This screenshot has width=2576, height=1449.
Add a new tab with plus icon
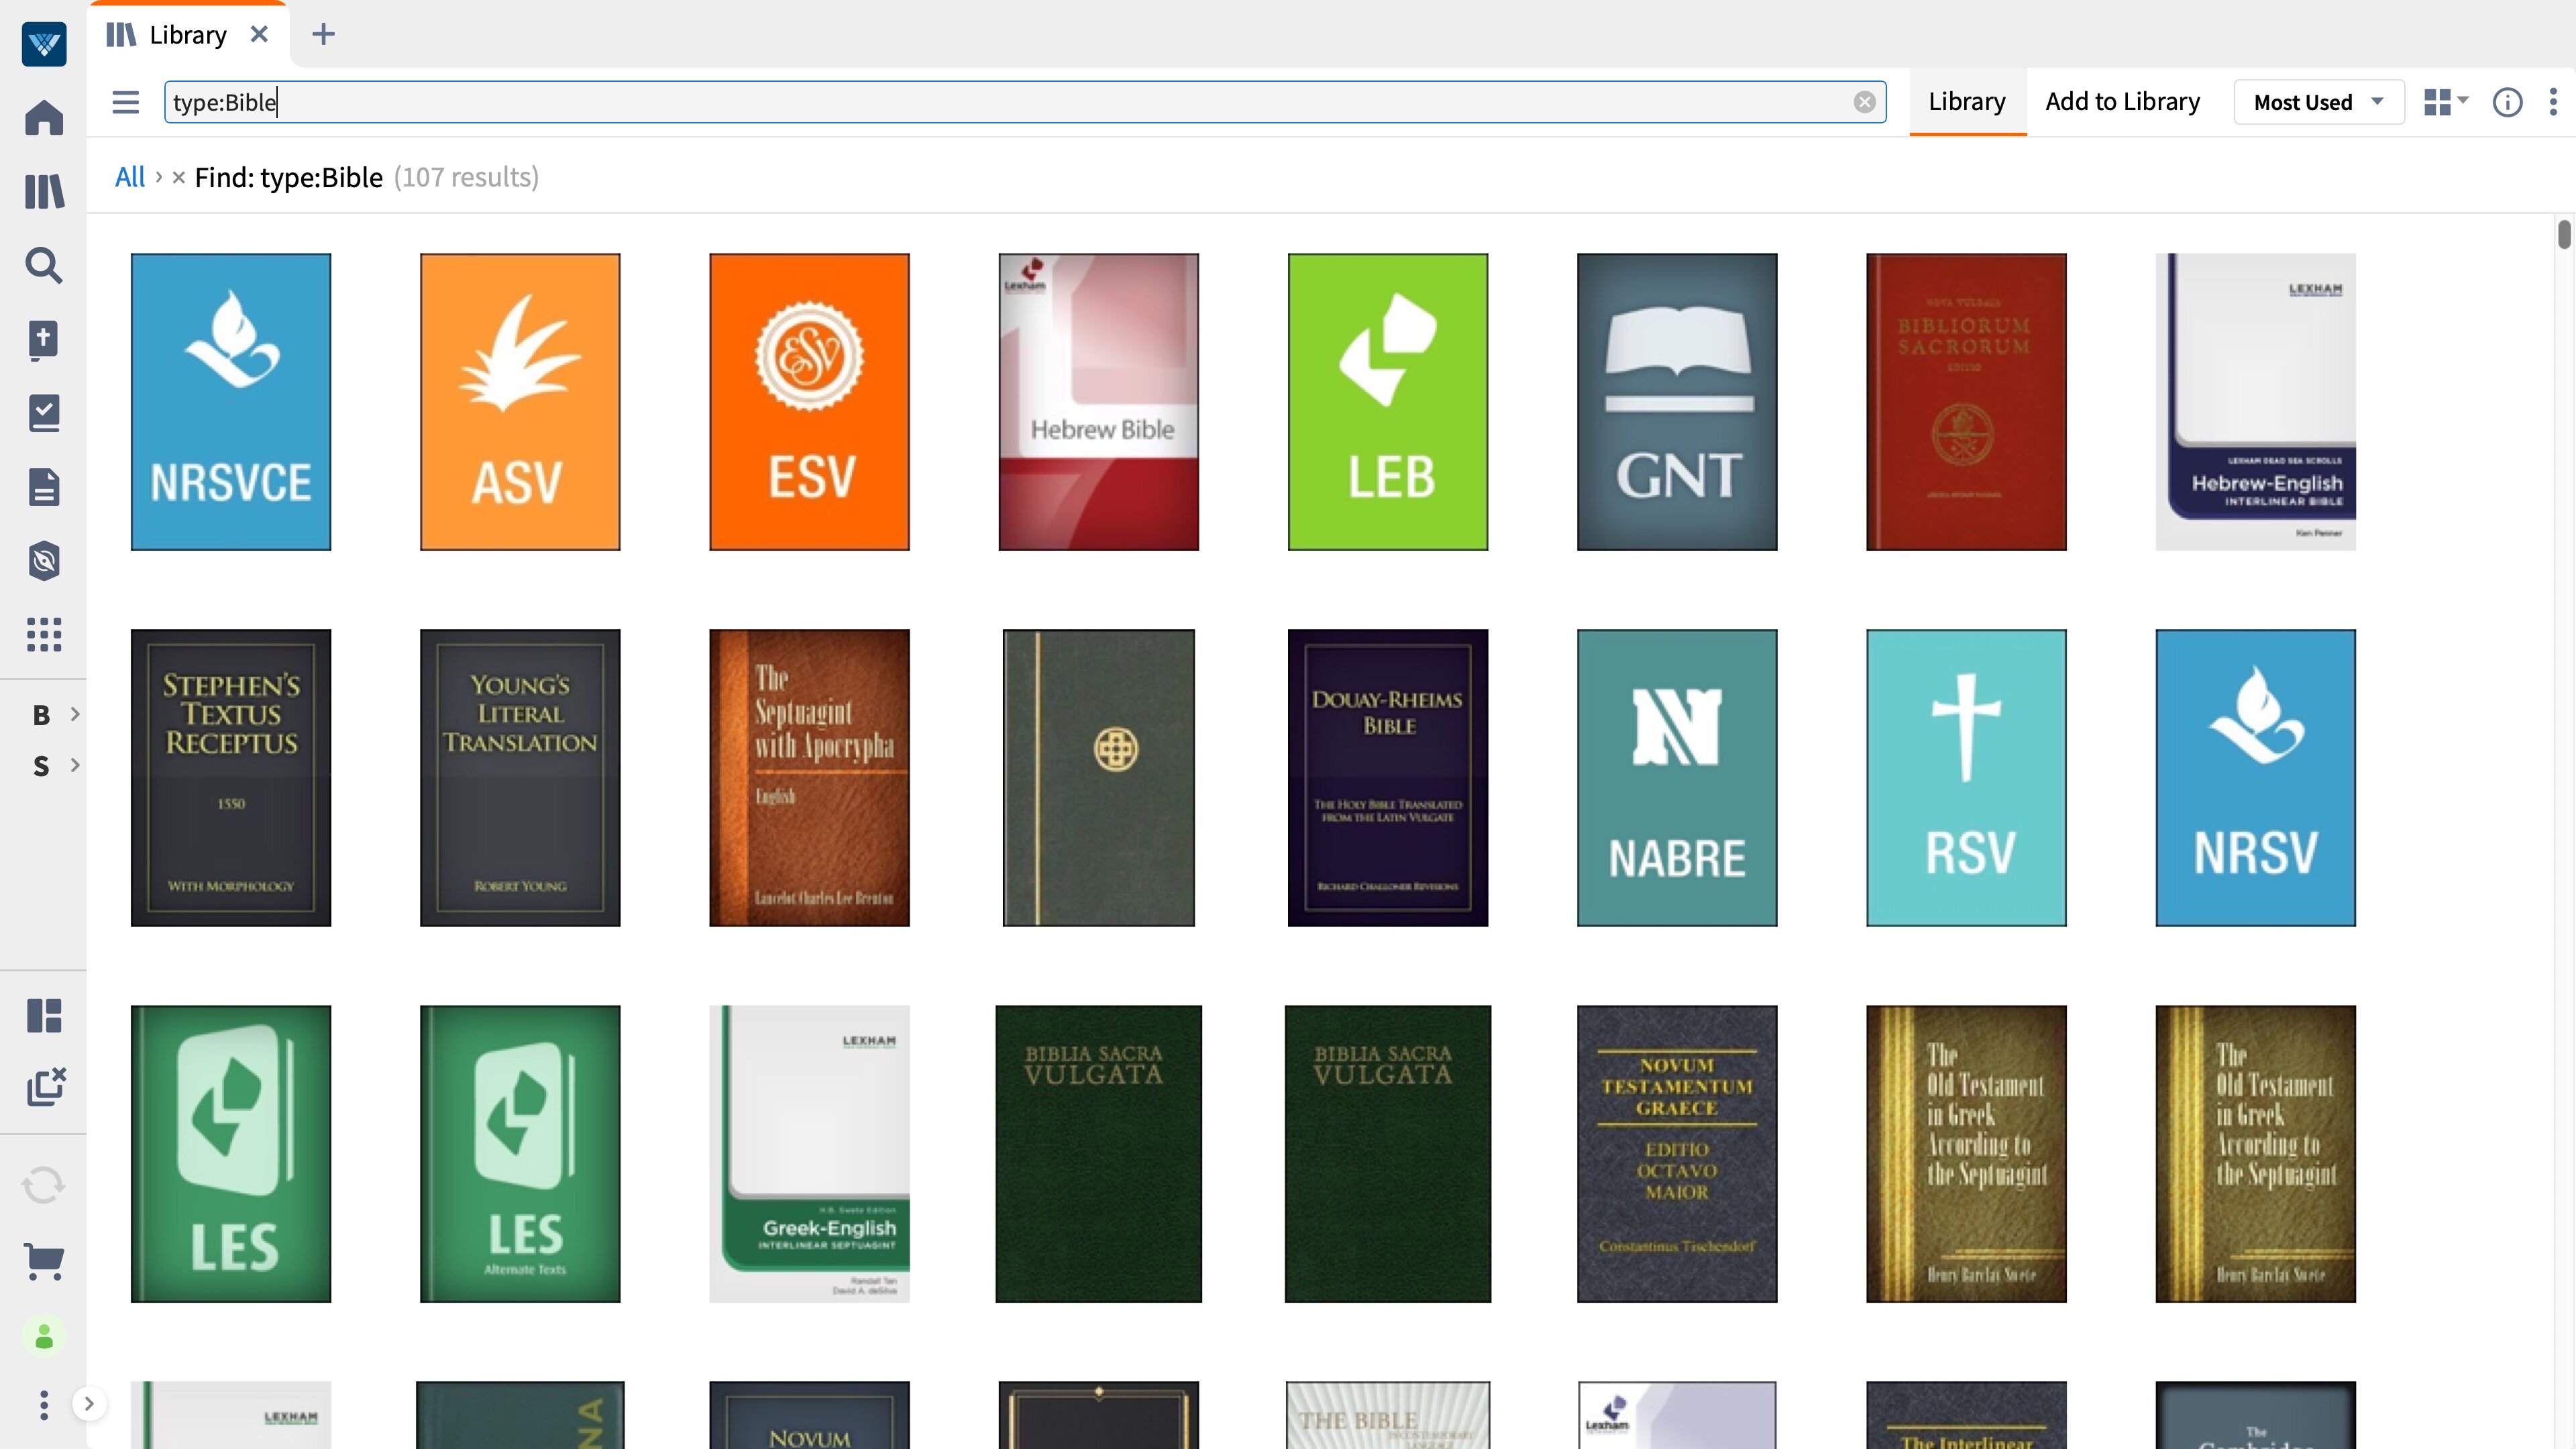click(323, 34)
